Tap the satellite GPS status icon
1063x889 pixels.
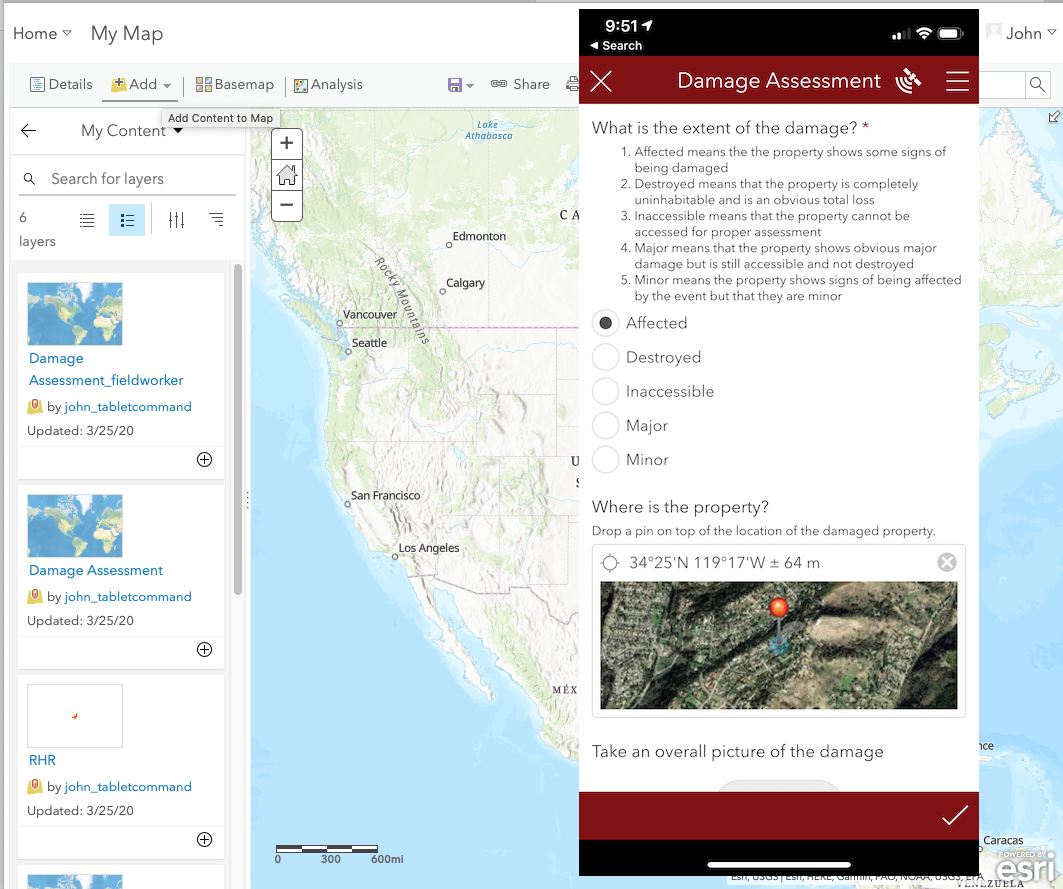click(x=908, y=82)
